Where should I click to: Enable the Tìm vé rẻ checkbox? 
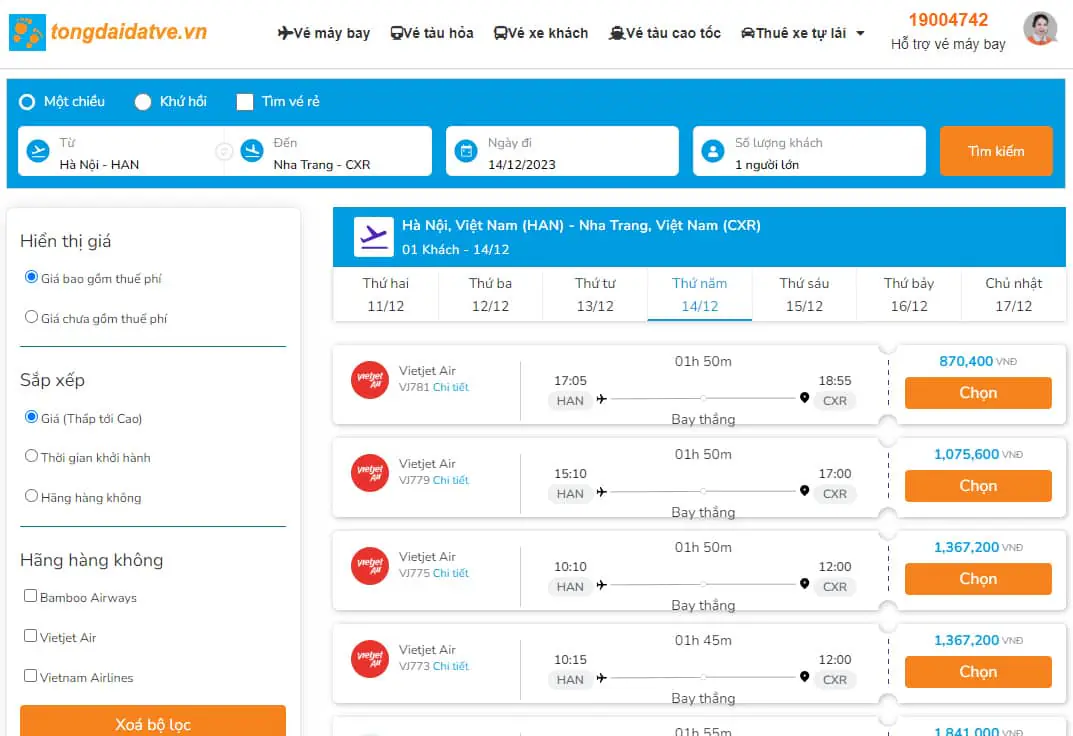coord(245,102)
